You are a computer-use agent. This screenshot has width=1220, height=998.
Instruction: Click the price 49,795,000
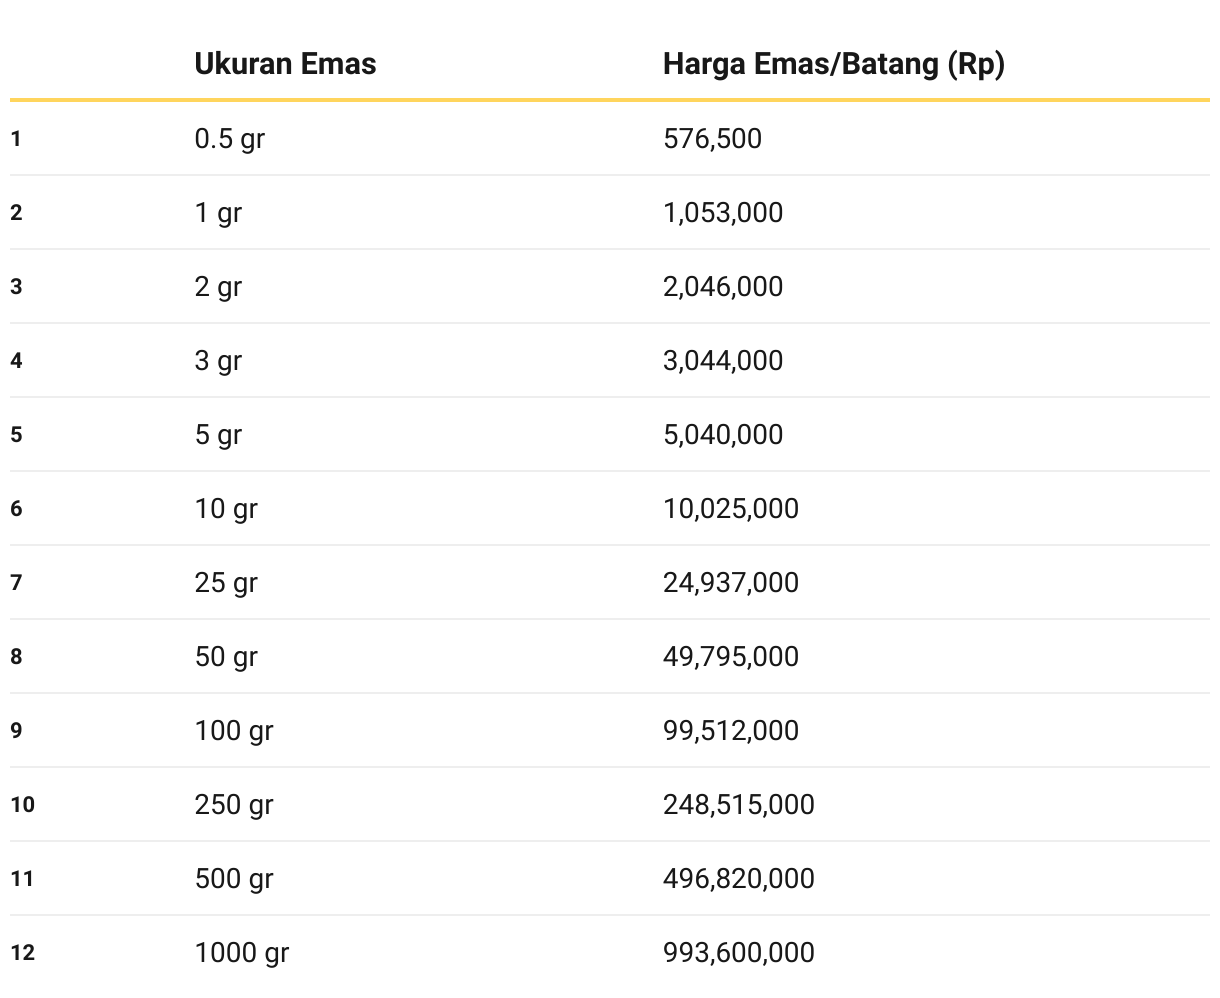[x=731, y=656]
